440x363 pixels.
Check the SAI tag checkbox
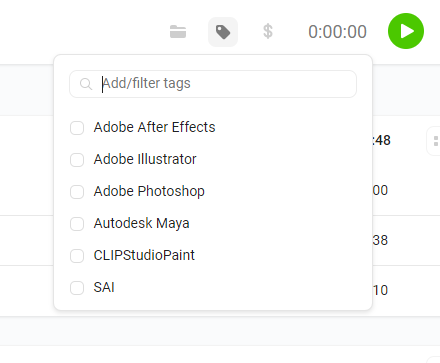point(77,288)
